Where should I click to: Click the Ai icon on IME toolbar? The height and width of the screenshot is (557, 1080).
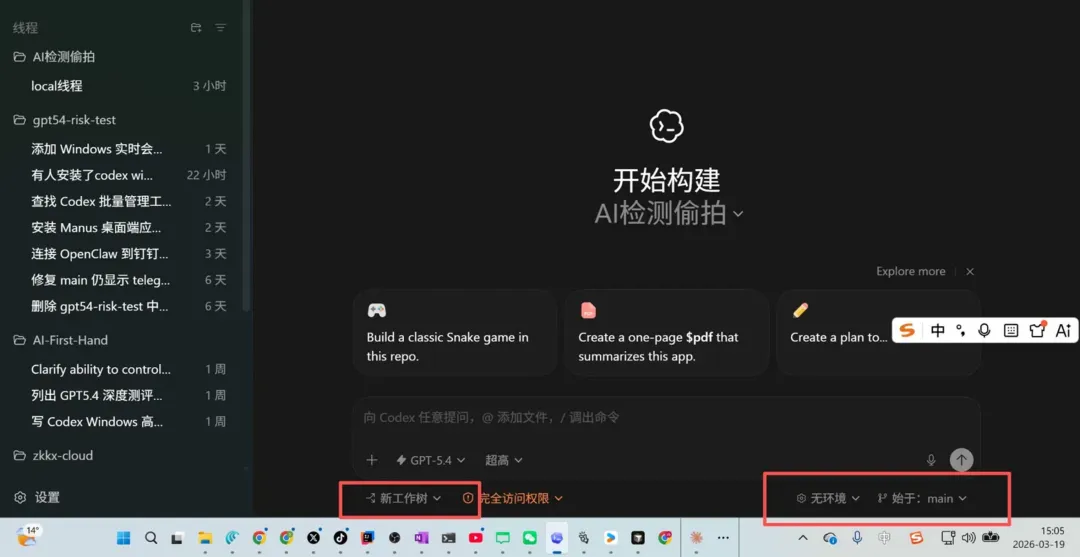point(1063,330)
